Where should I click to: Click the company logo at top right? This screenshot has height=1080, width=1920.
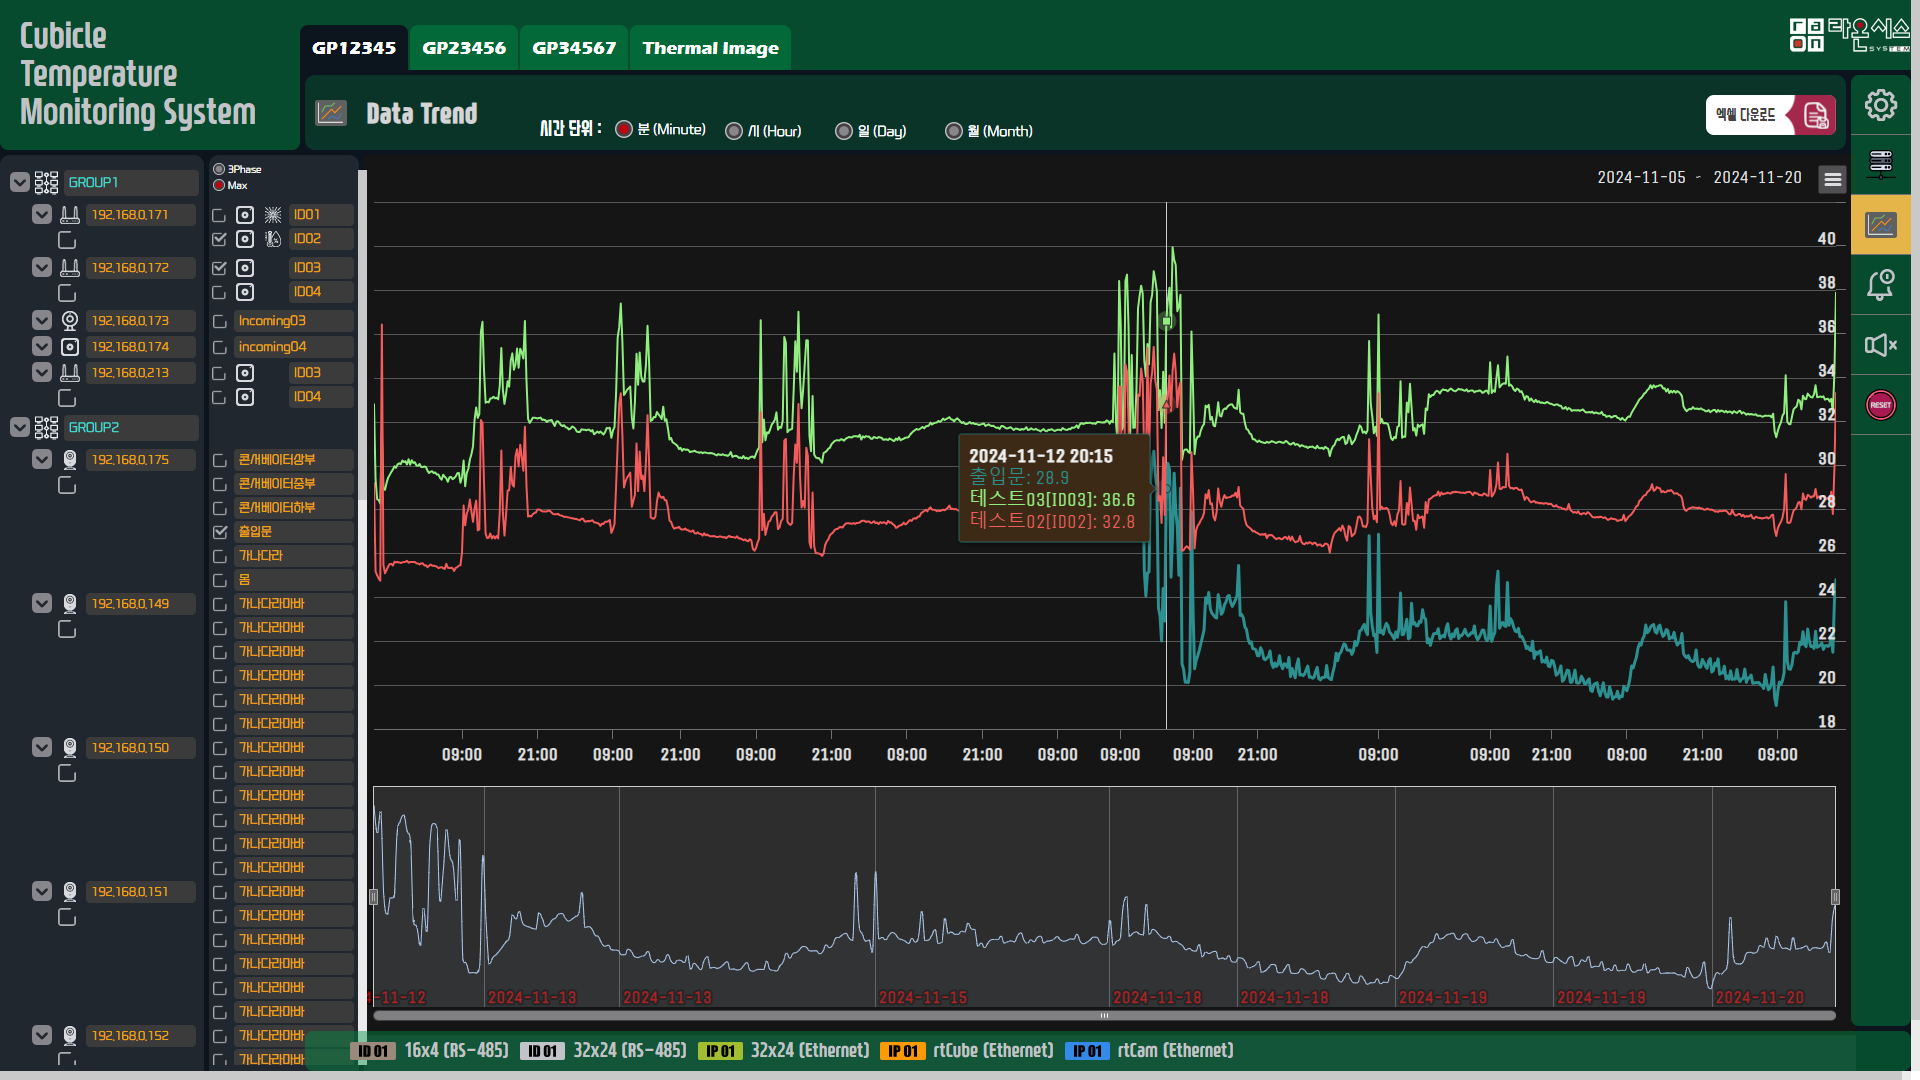1848,35
